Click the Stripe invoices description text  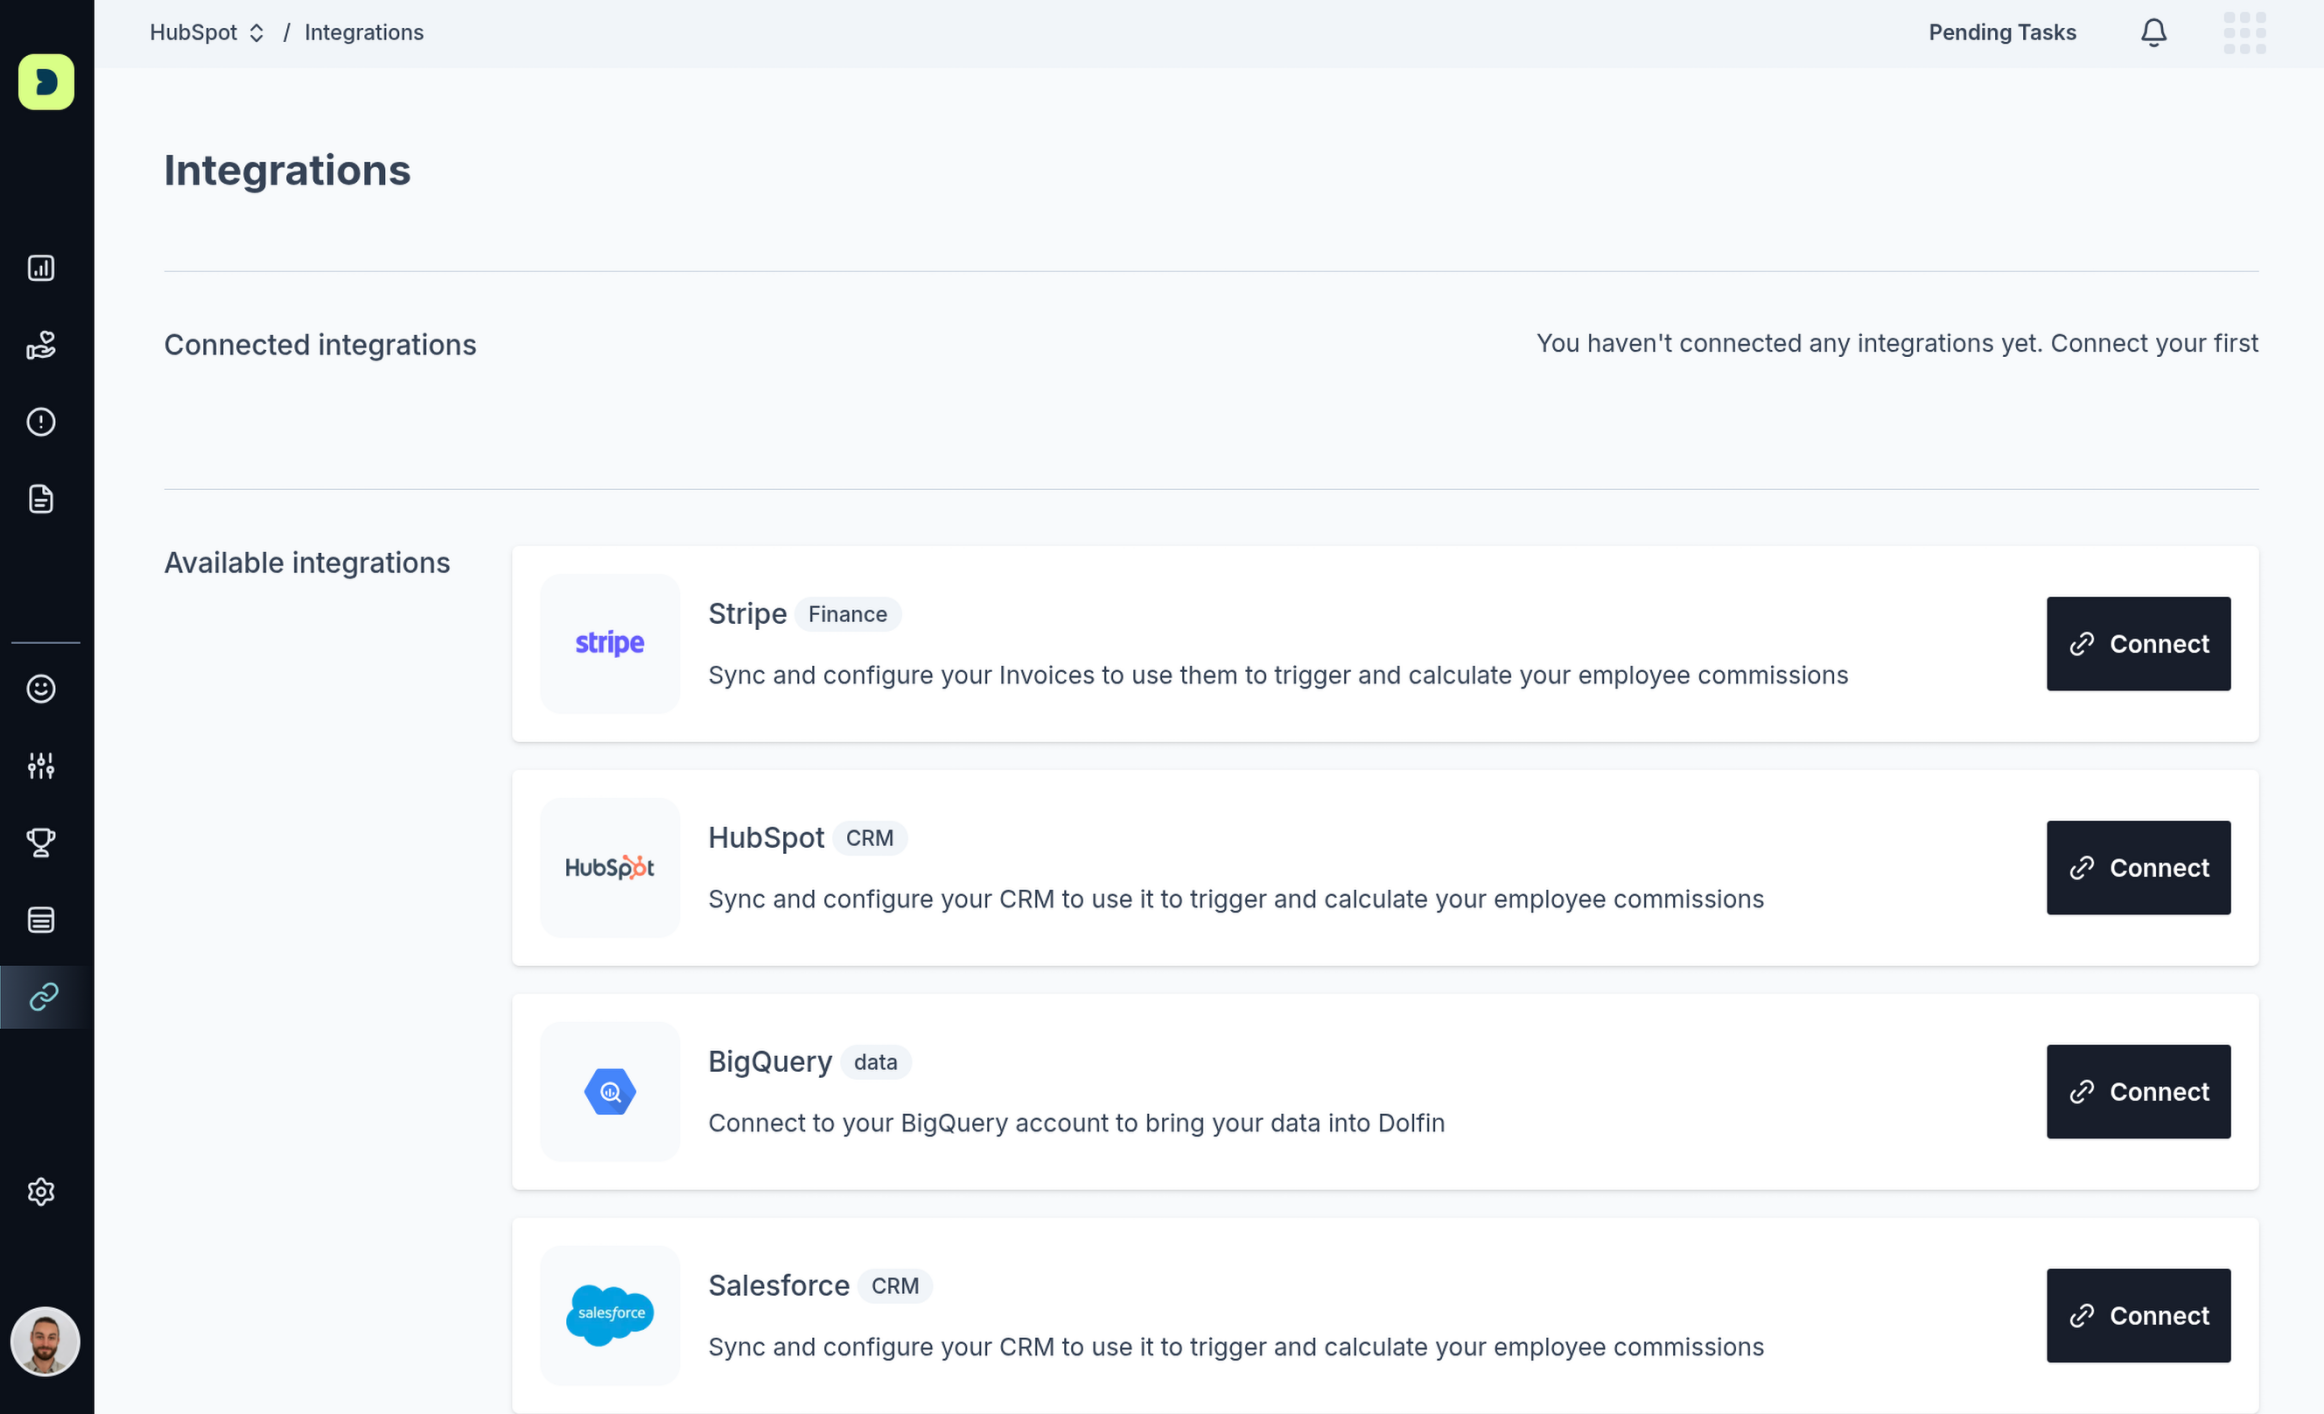pos(1278,676)
